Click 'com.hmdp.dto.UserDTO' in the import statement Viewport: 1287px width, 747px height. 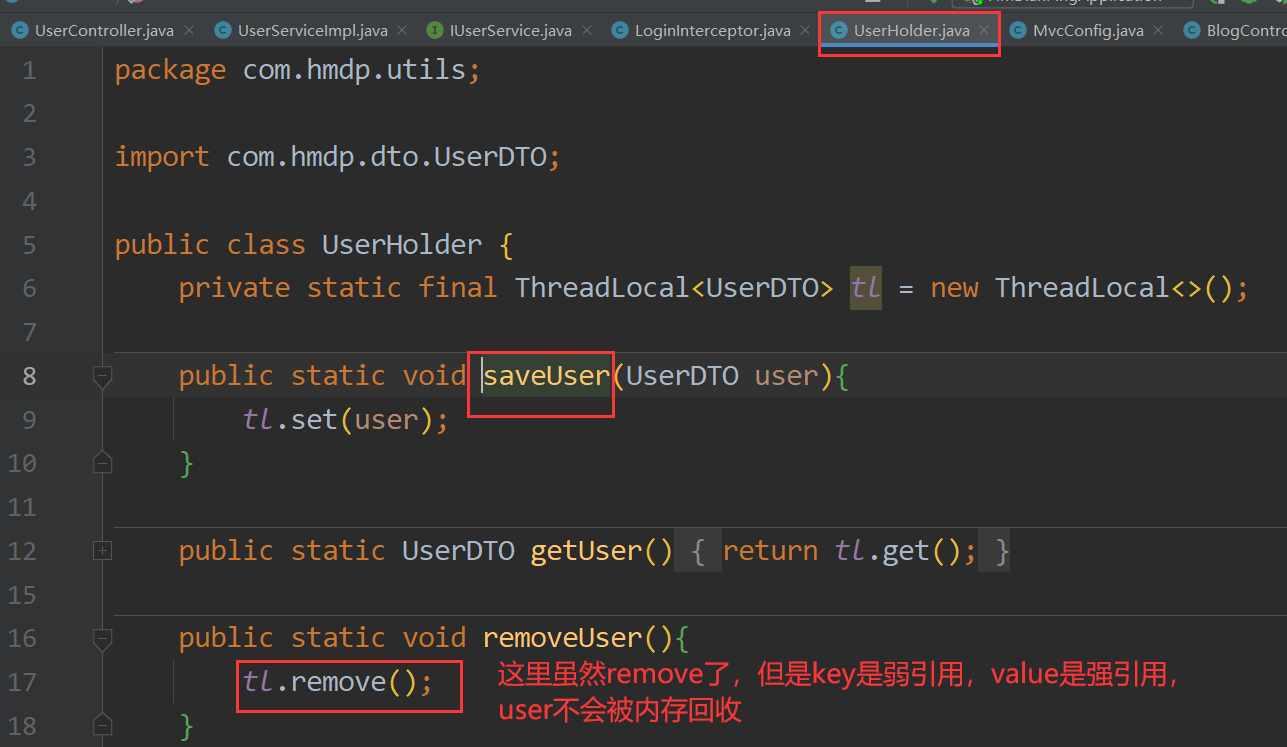(386, 157)
